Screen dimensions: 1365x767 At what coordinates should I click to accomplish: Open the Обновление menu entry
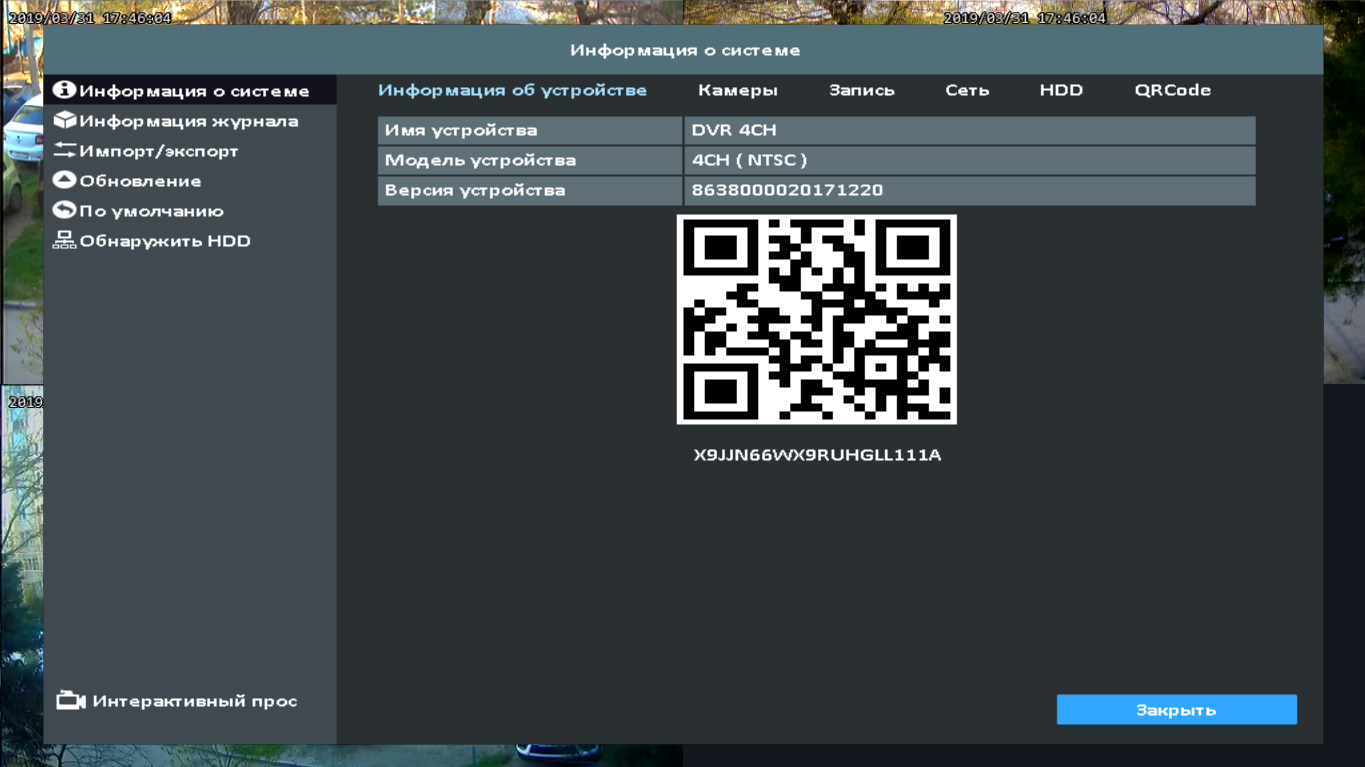190,181
